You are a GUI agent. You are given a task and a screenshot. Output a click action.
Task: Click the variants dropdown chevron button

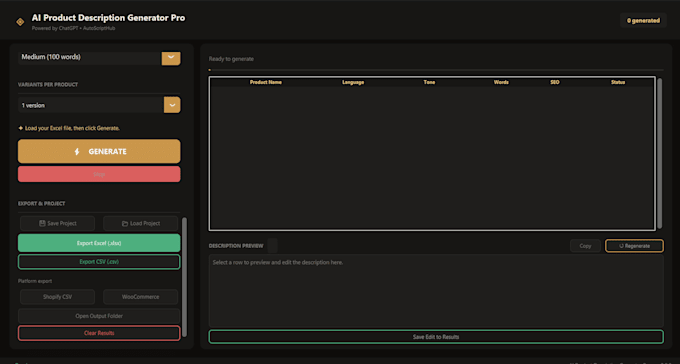(172, 105)
